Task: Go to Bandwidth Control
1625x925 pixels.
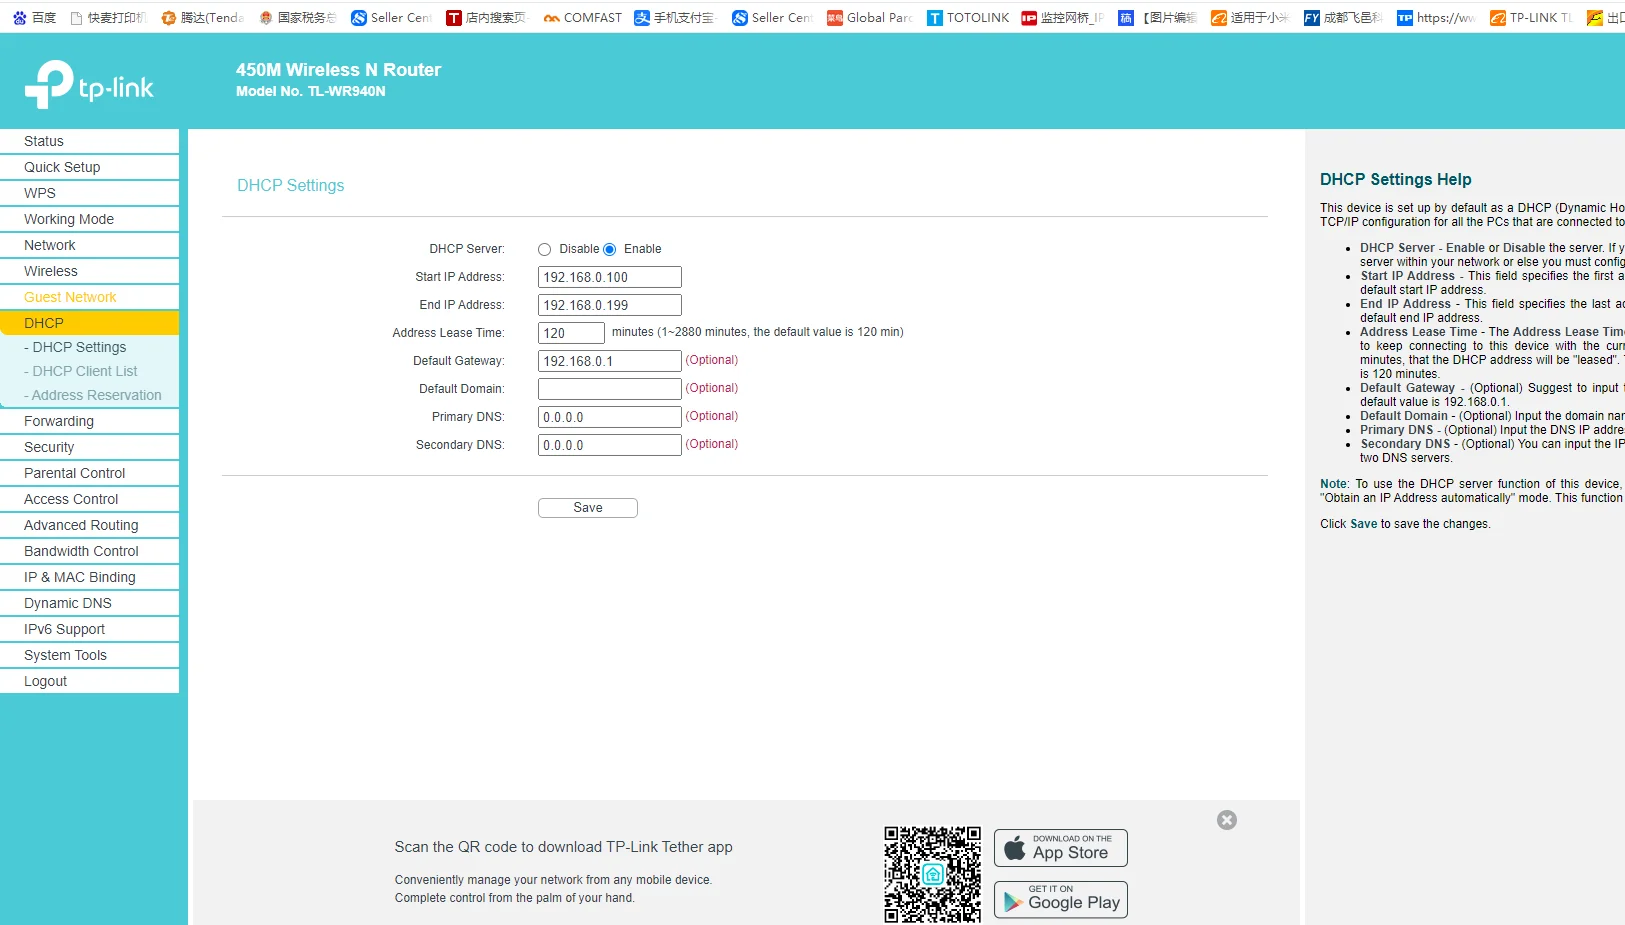Action: click(89, 551)
